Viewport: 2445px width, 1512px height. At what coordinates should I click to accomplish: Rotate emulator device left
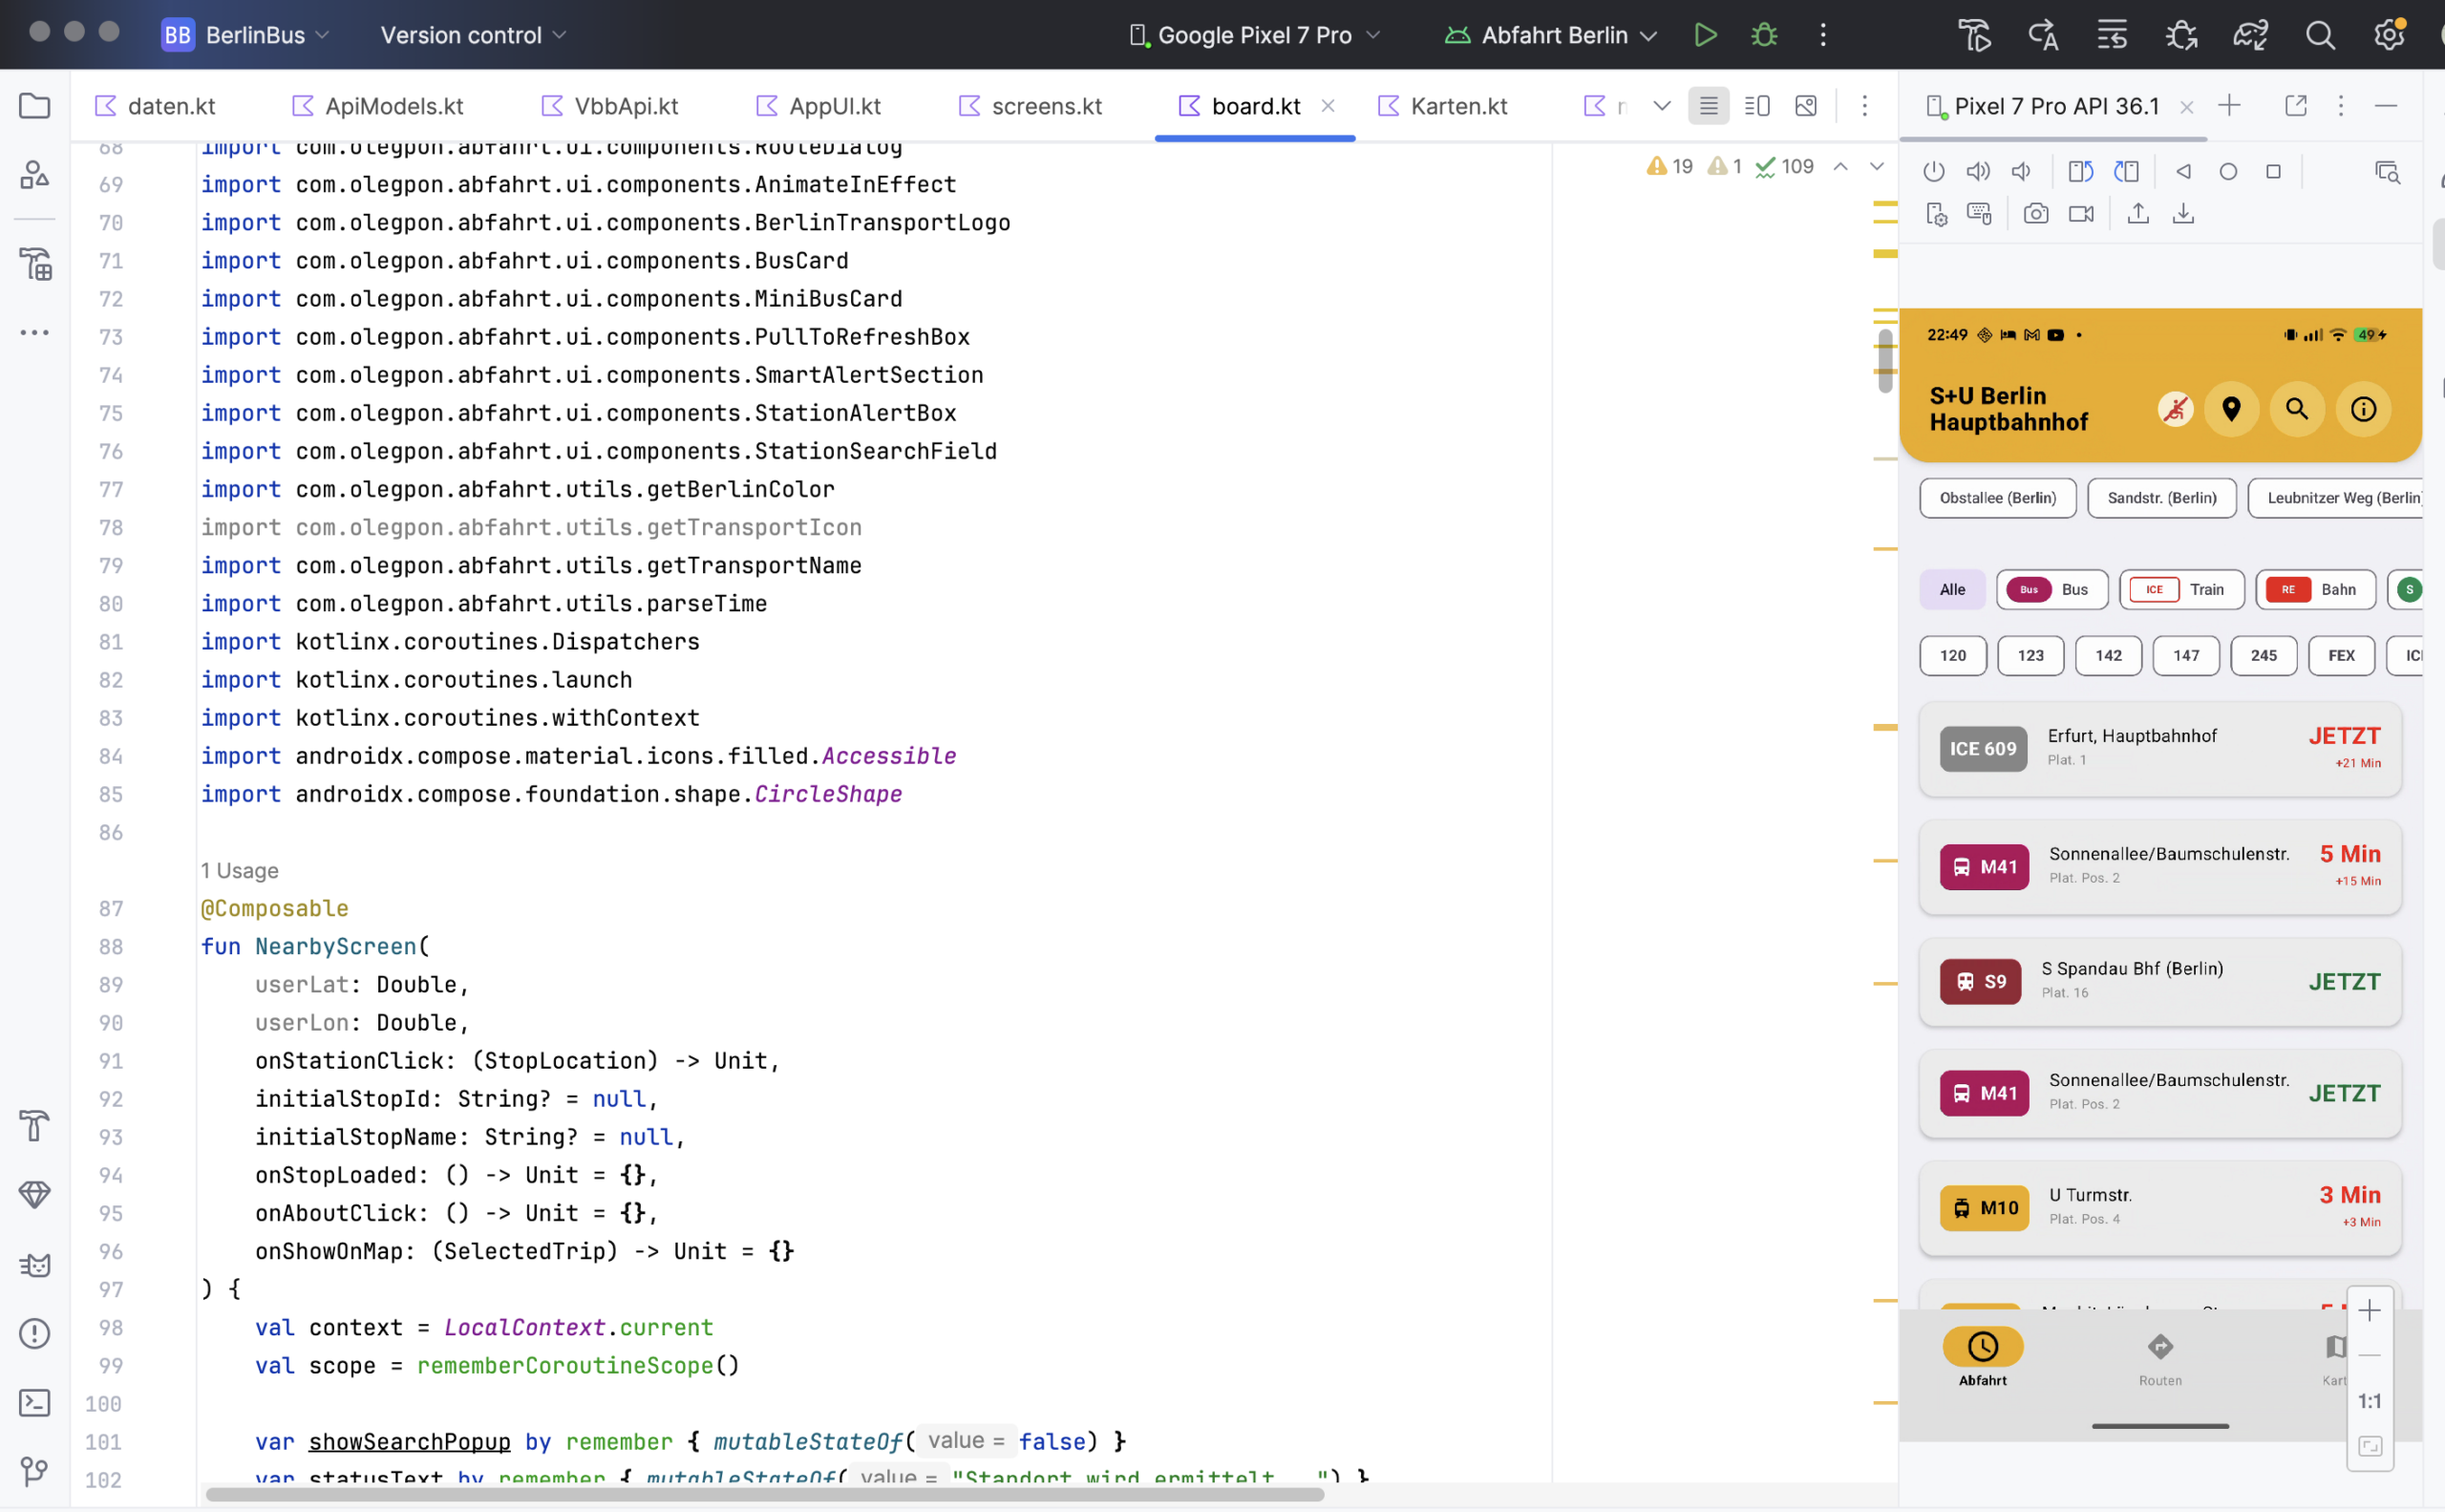click(x=2080, y=171)
